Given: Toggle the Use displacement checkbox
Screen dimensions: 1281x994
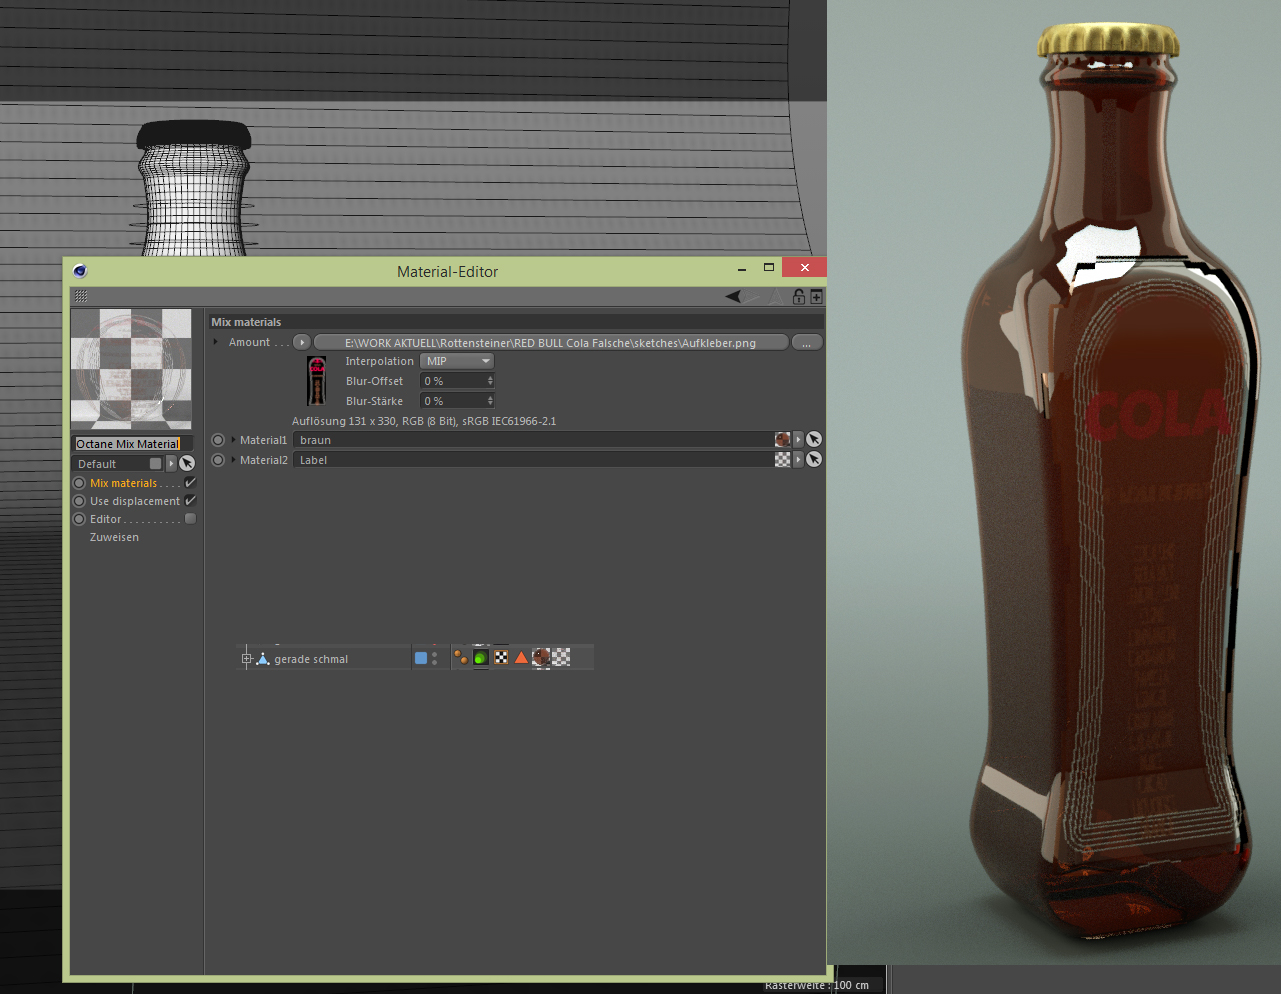Looking at the screenshot, I should 190,500.
